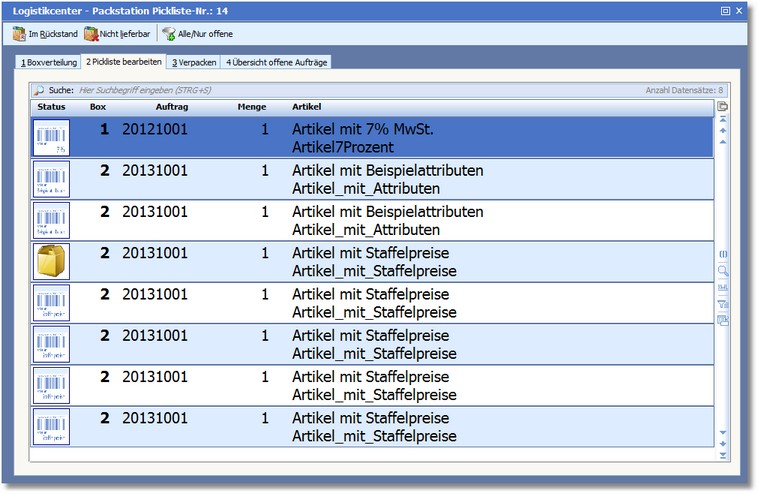The height and width of the screenshot is (494, 758).
Task: Click the filter funnel icon in sidebar
Action: [723, 303]
